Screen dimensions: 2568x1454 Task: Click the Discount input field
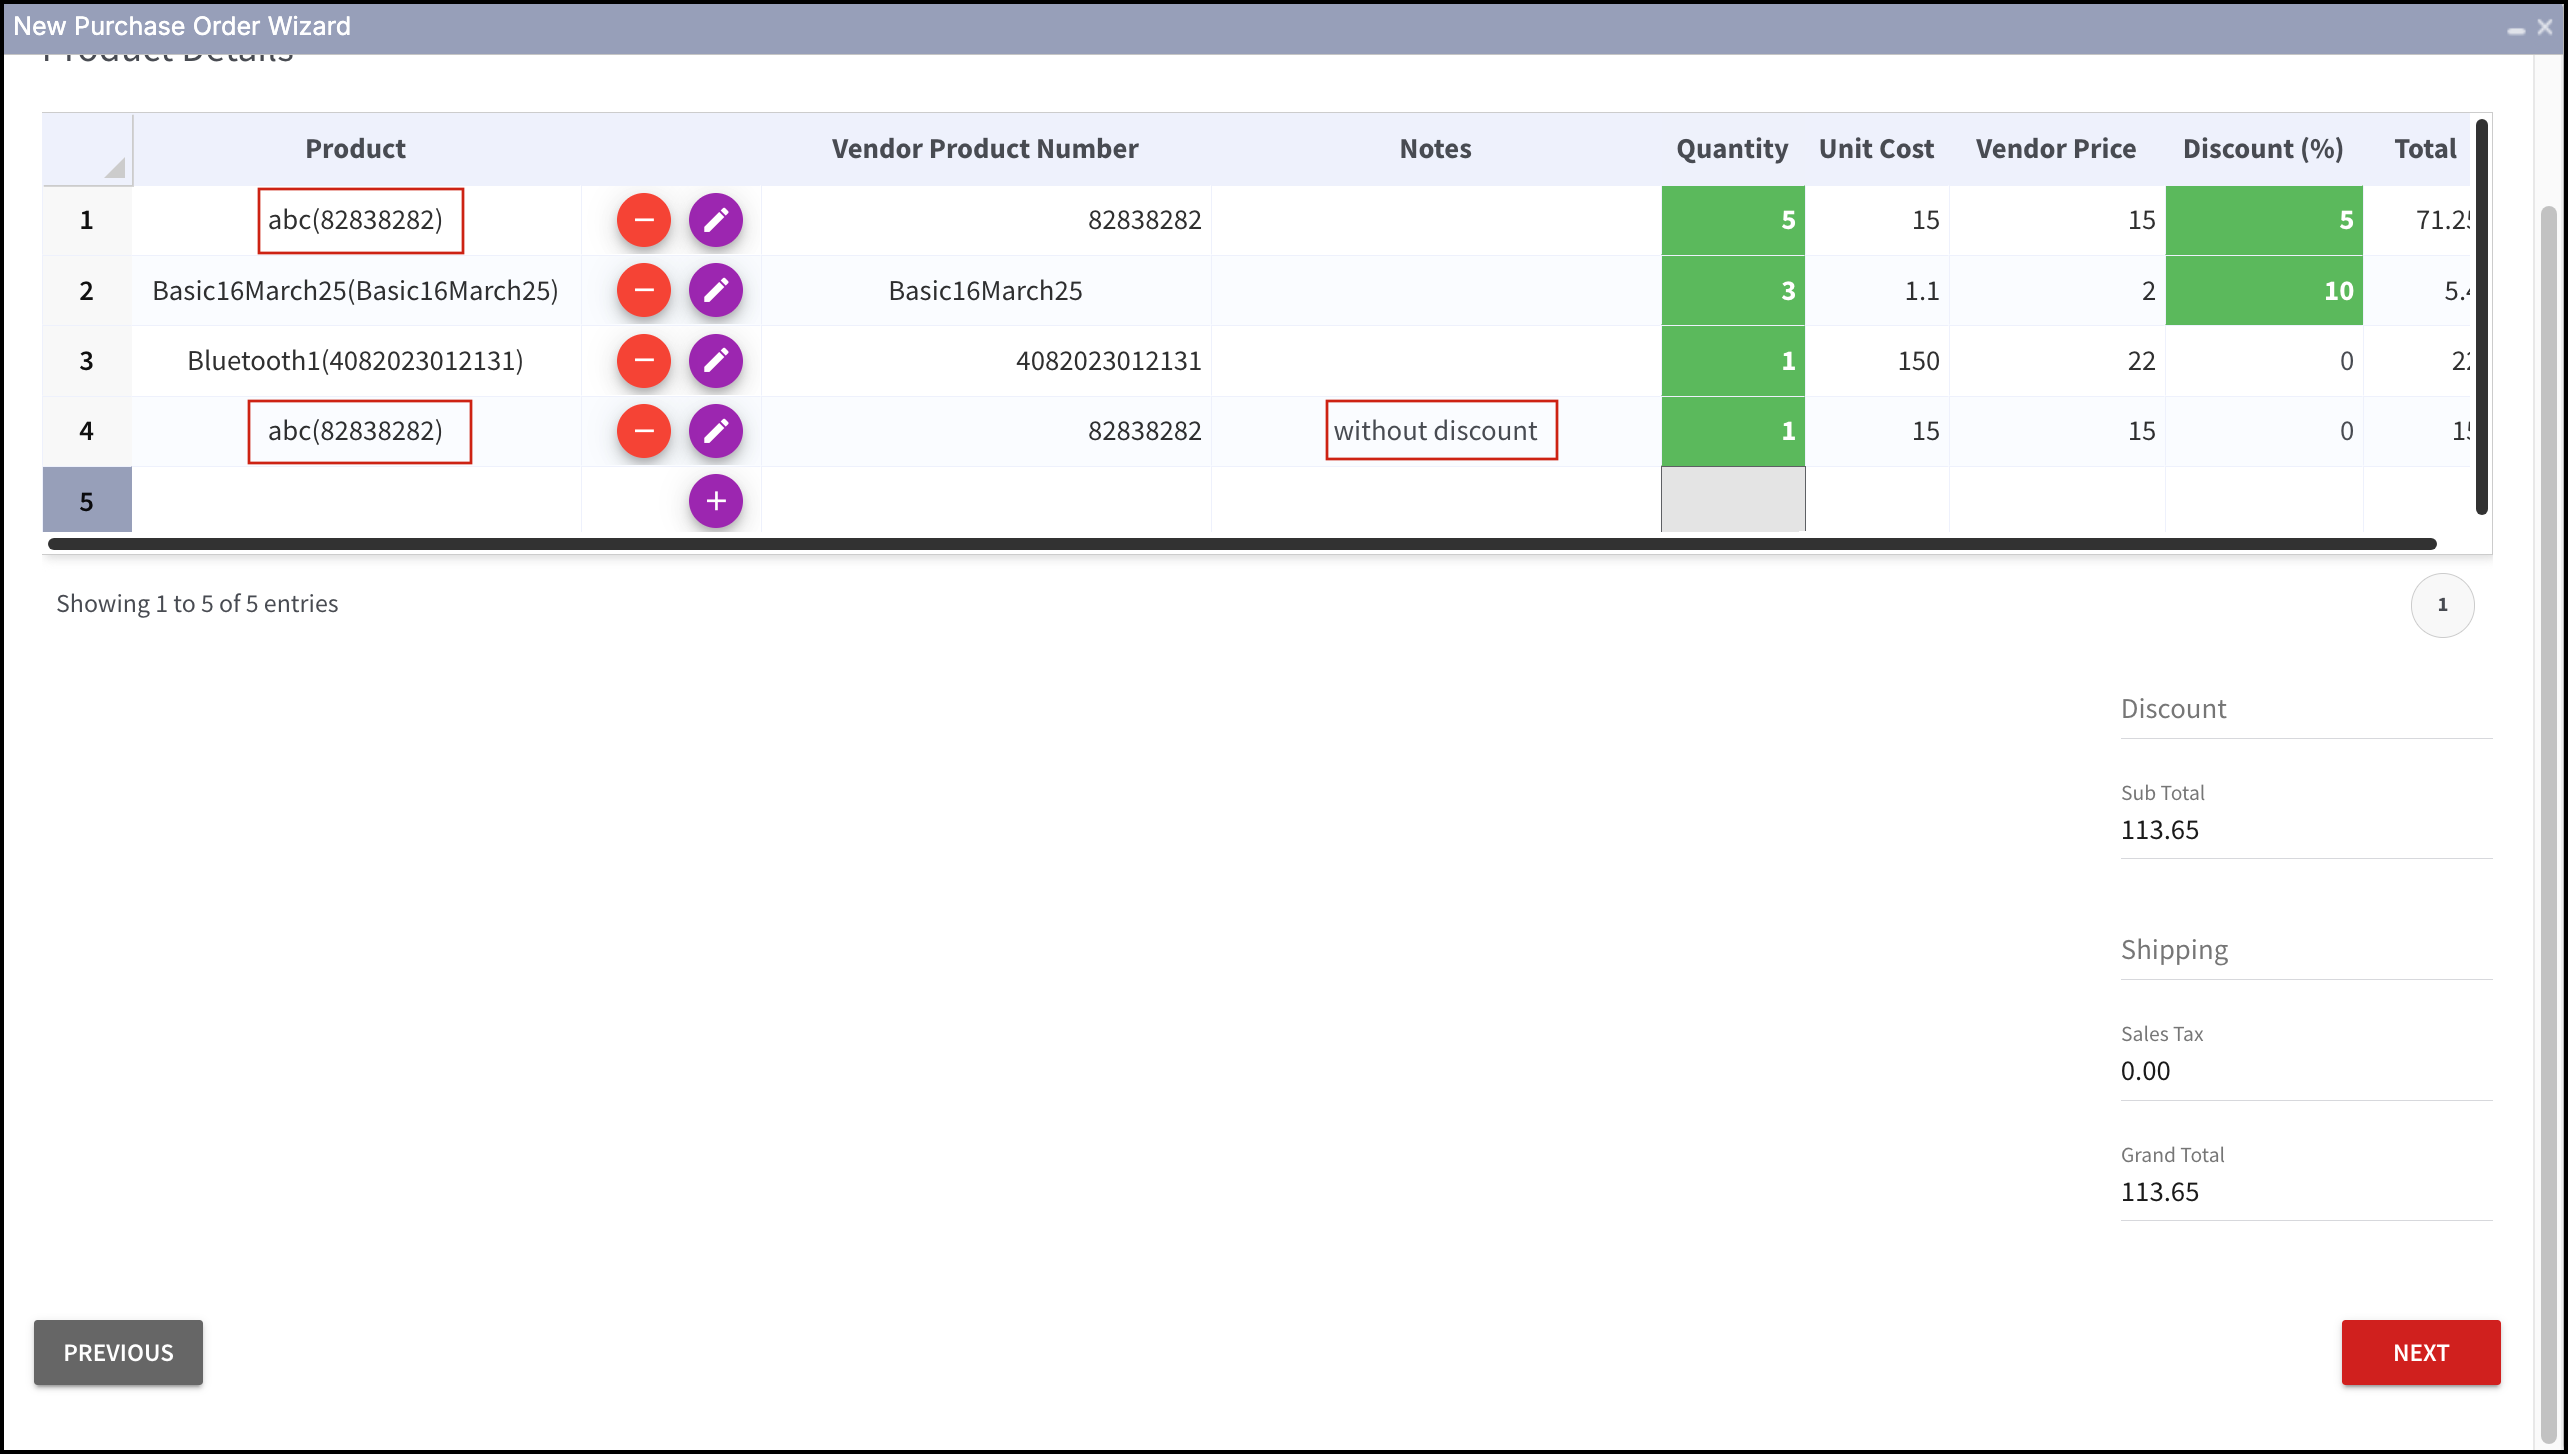(2306, 709)
